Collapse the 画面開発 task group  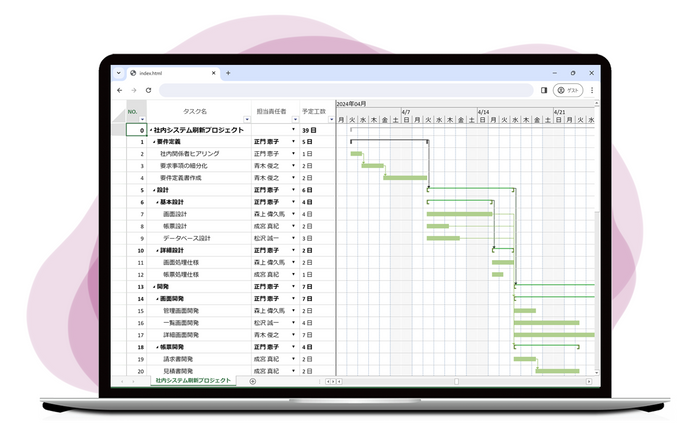pyautogui.click(x=157, y=298)
